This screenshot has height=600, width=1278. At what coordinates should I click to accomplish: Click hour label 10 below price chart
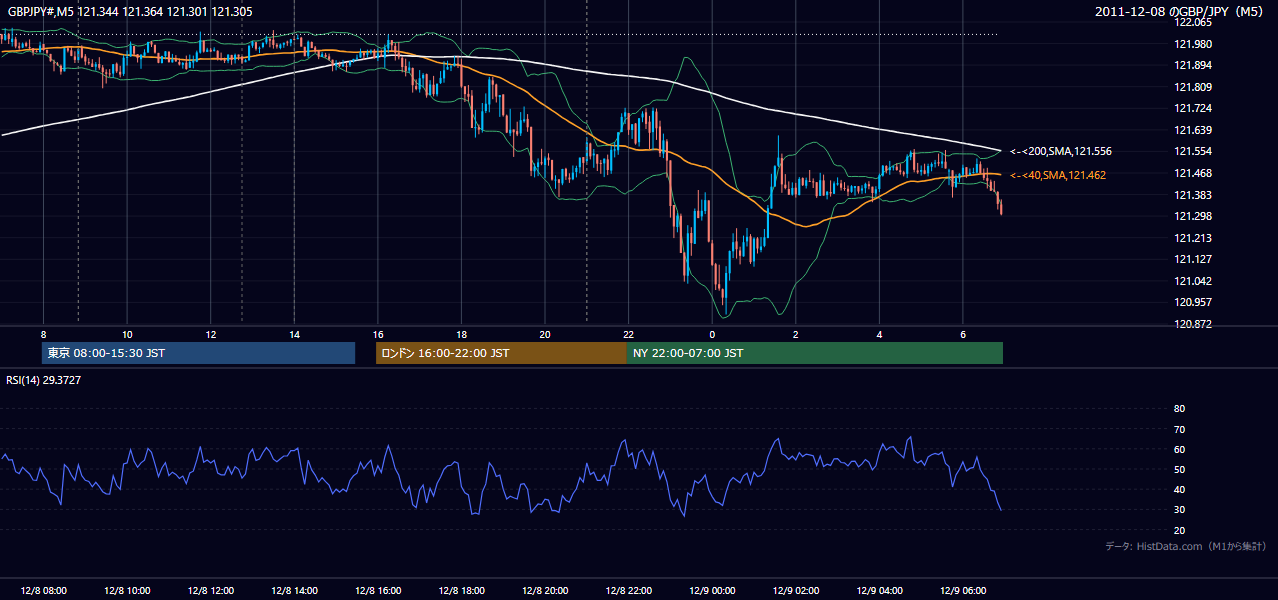point(127,334)
